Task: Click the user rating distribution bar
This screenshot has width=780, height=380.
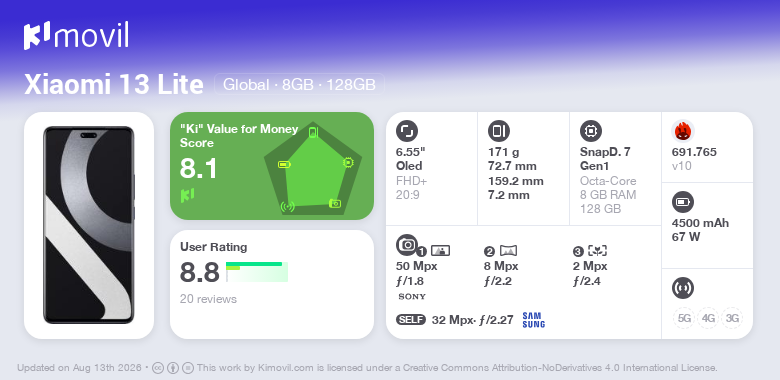Action: click(257, 272)
